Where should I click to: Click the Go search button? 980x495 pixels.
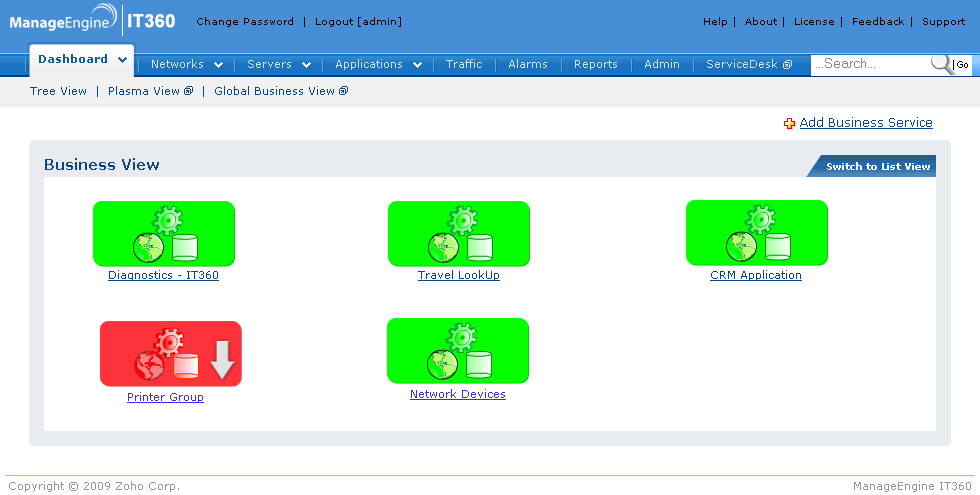tap(962, 65)
